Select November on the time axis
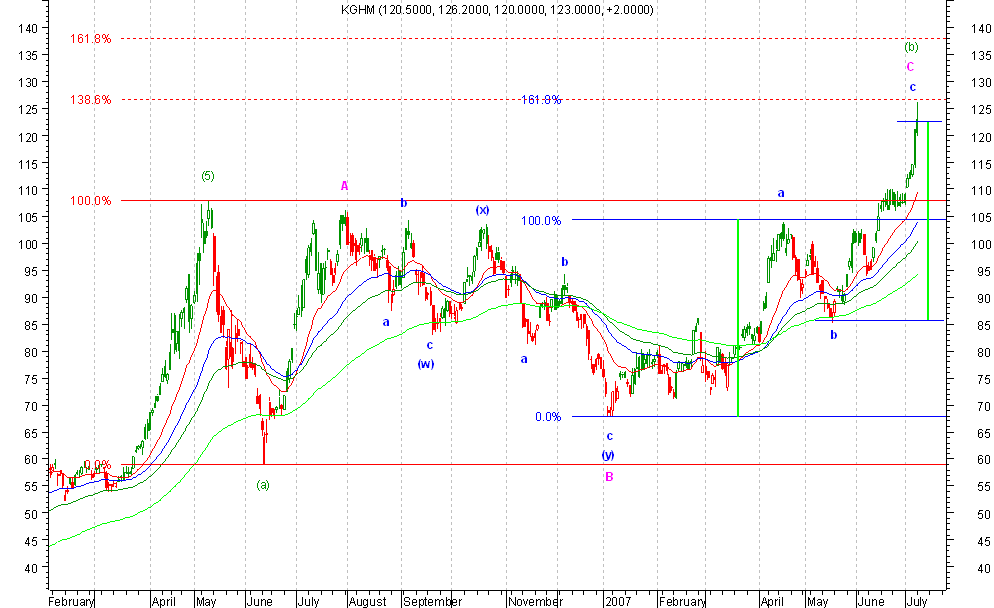The width and height of the screenshot is (994, 608). click(535, 602)
